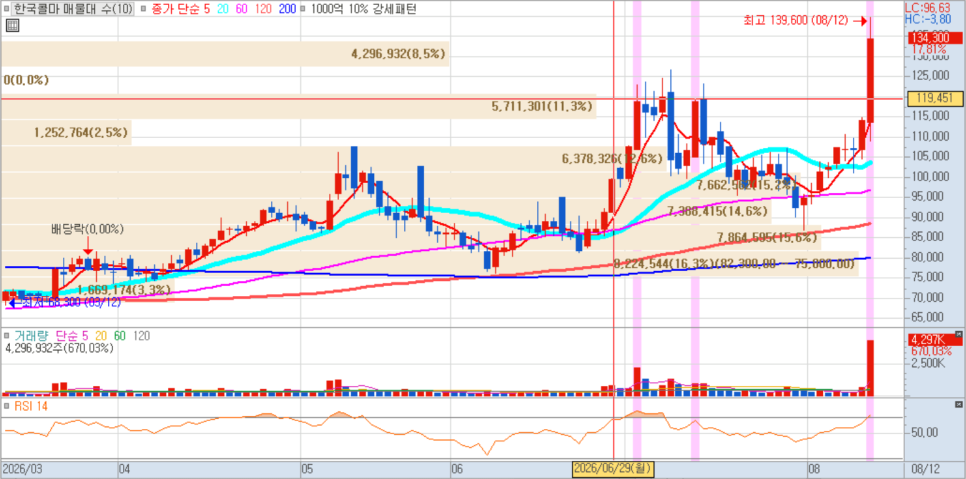Click the 06 month axis label

pyautogui.click(x=458, y=469)
